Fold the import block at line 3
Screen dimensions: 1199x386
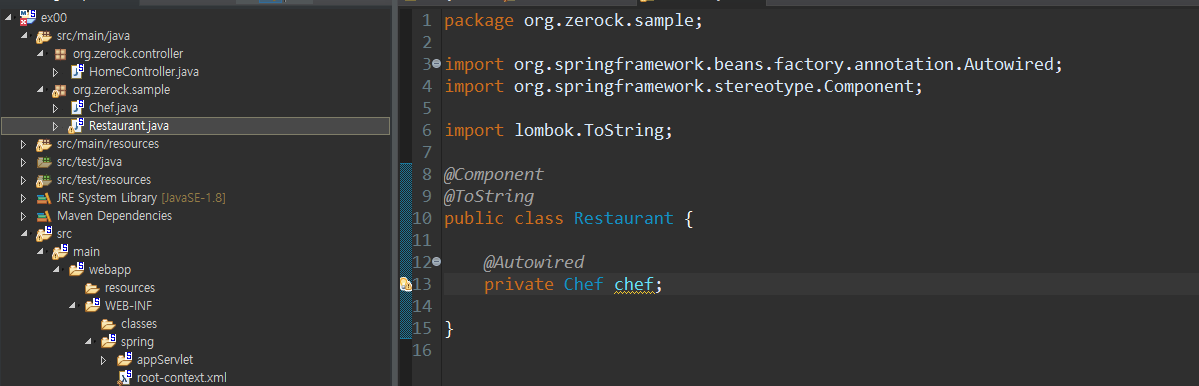coord(436,64)
